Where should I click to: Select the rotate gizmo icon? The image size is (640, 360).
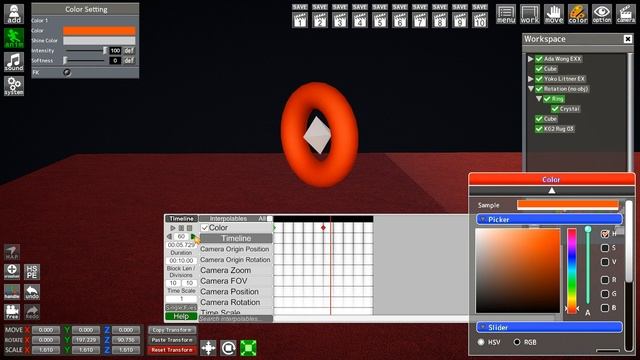tap(228, 348)
